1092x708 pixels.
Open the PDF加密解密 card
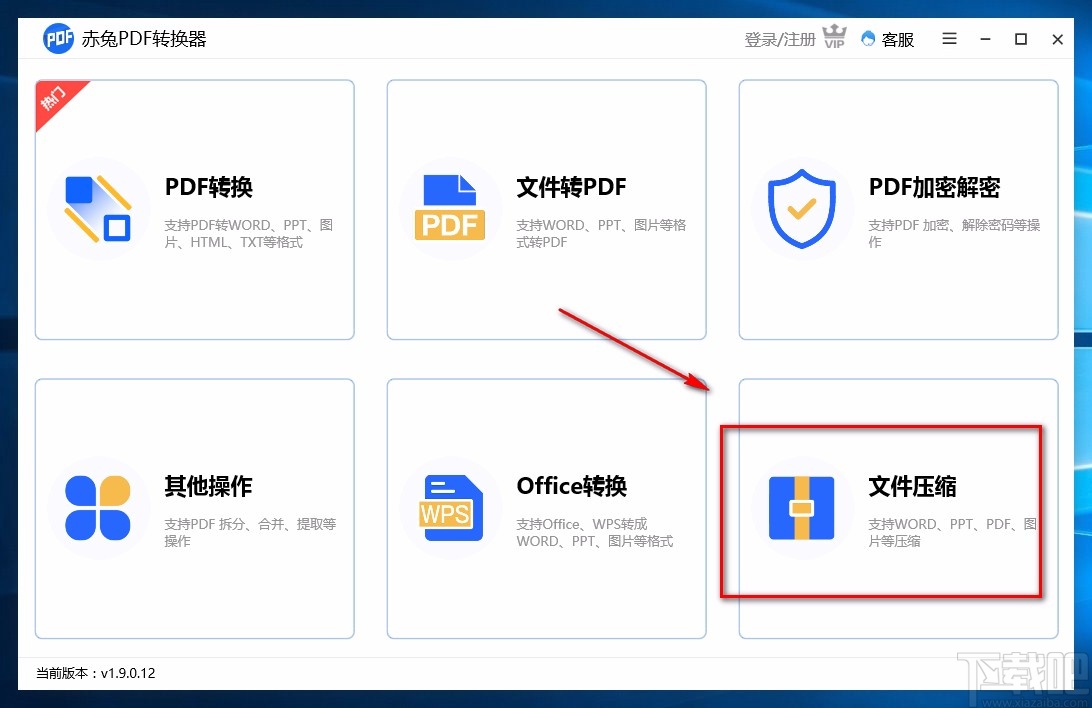(898, 208)
